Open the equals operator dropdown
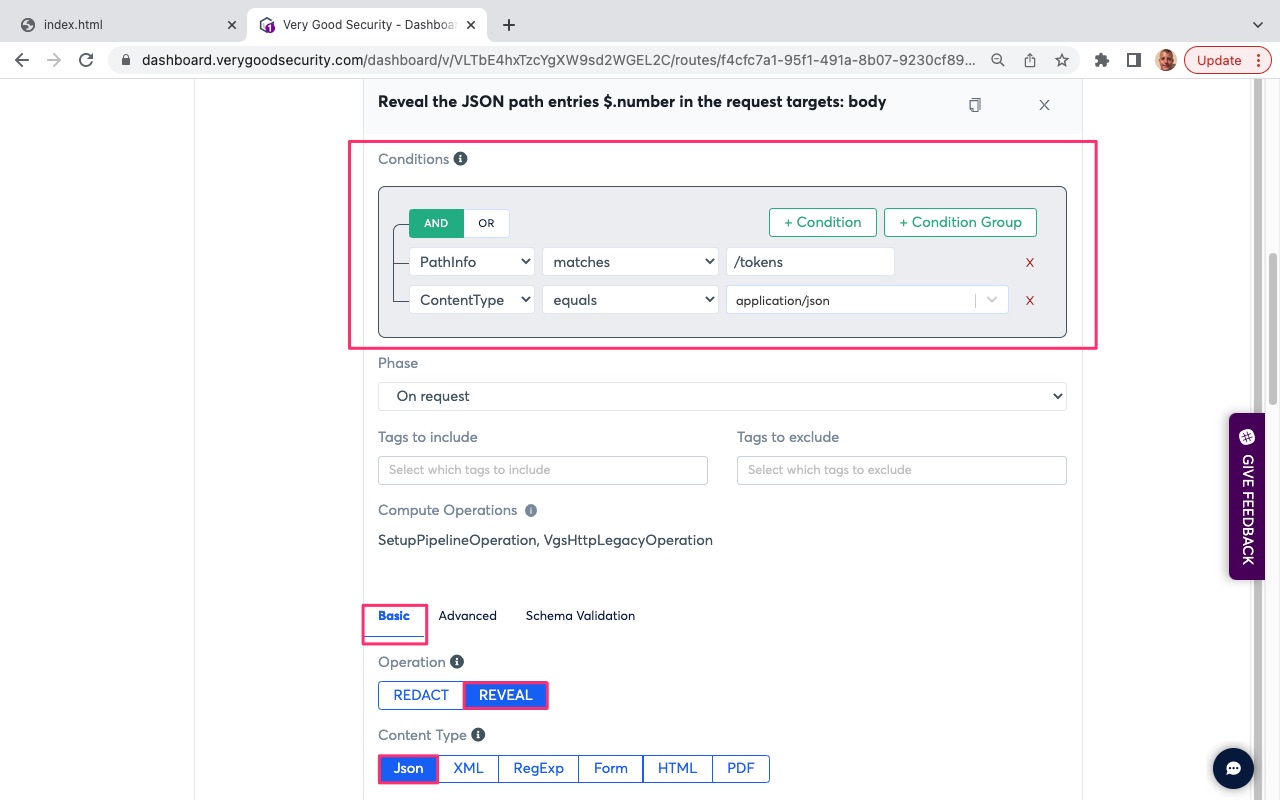 (x=630, y=300)
